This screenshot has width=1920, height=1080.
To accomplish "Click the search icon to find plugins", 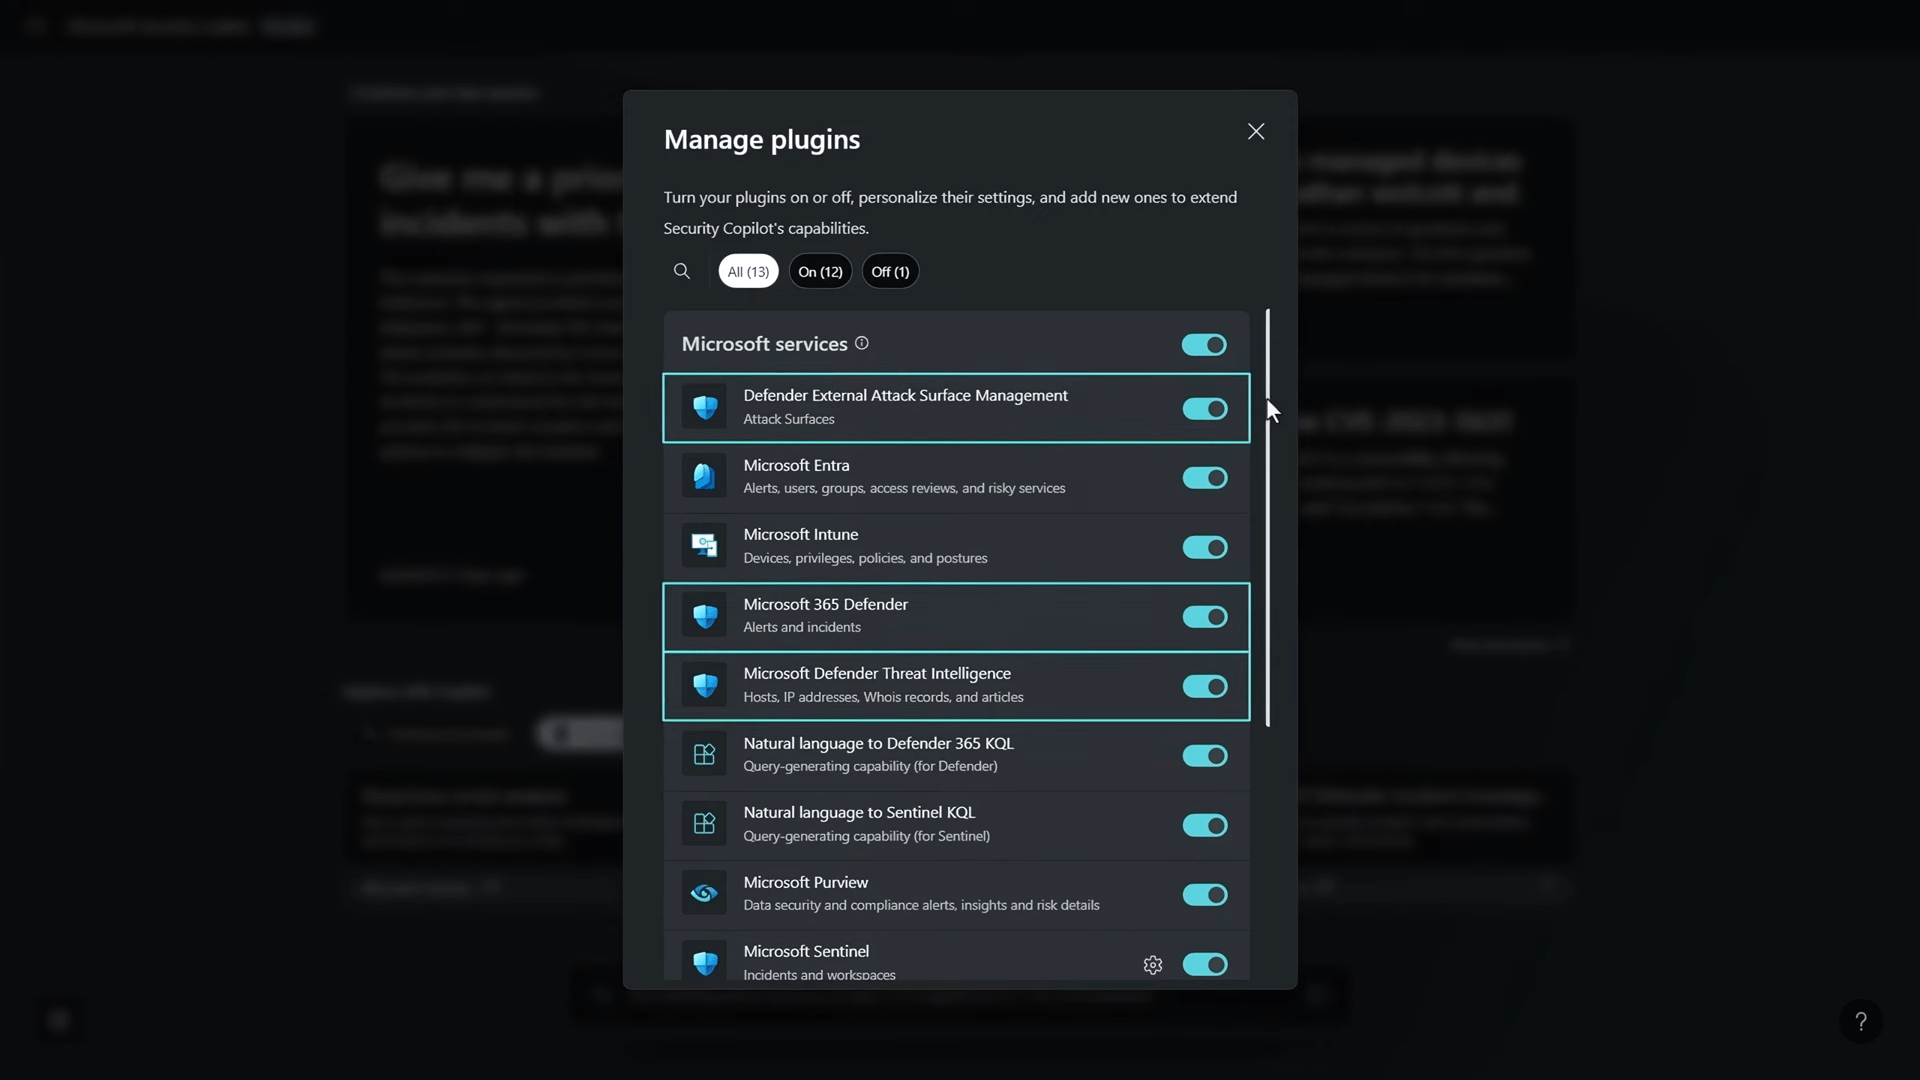I will click(x=682, y=272).
